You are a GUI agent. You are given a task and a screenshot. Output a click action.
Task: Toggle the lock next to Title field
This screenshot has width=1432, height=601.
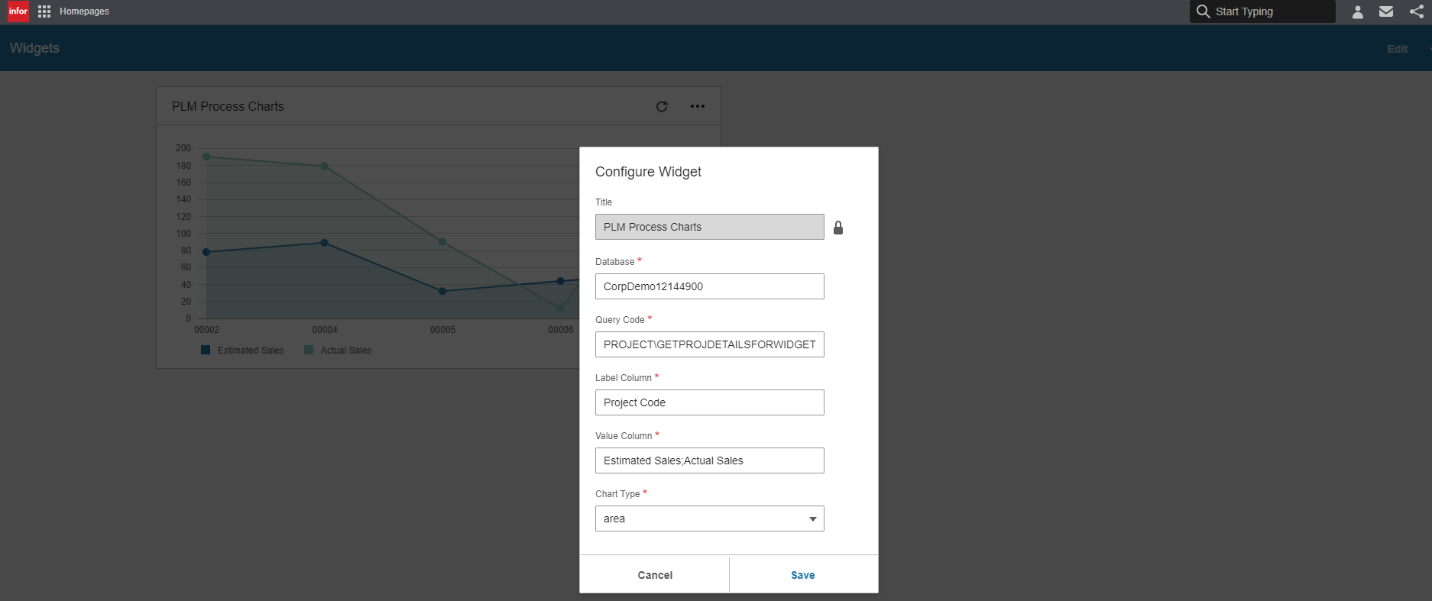[x=838, y=227]
